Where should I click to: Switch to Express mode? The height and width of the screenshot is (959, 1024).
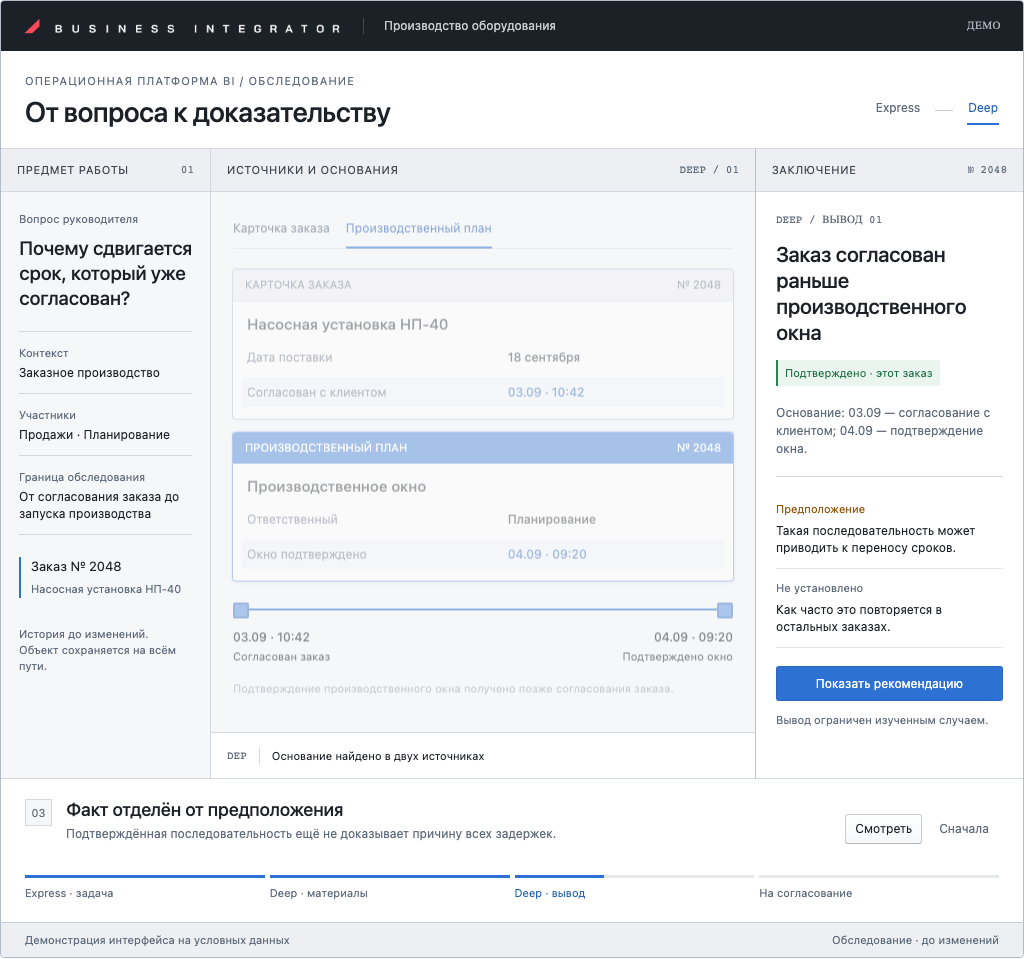pos(897,108)
